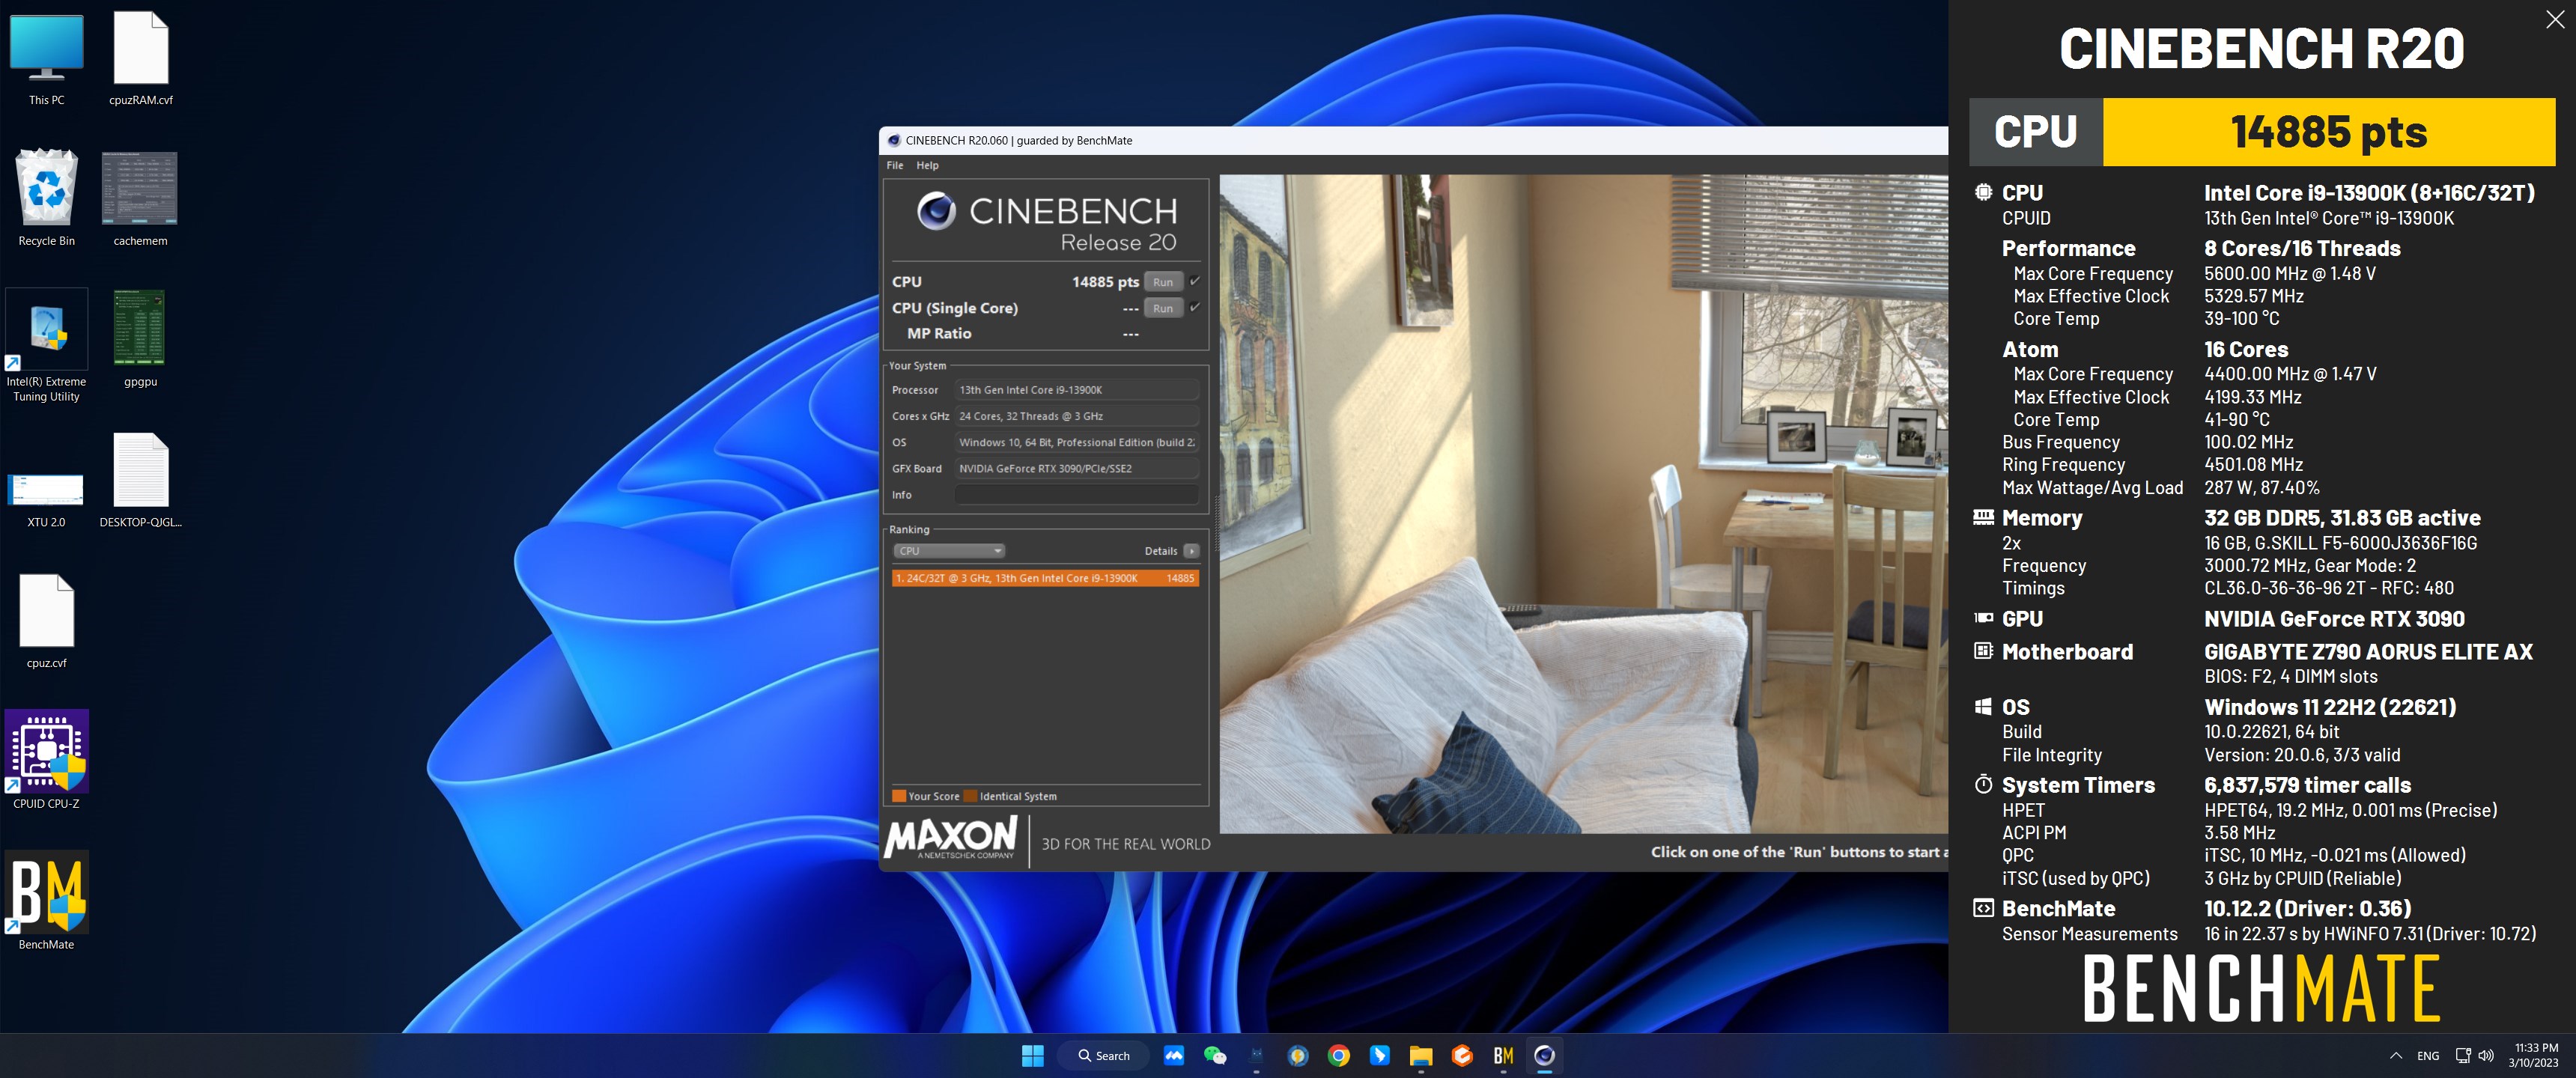Open network settings tray icon

pos(2463,1055)
